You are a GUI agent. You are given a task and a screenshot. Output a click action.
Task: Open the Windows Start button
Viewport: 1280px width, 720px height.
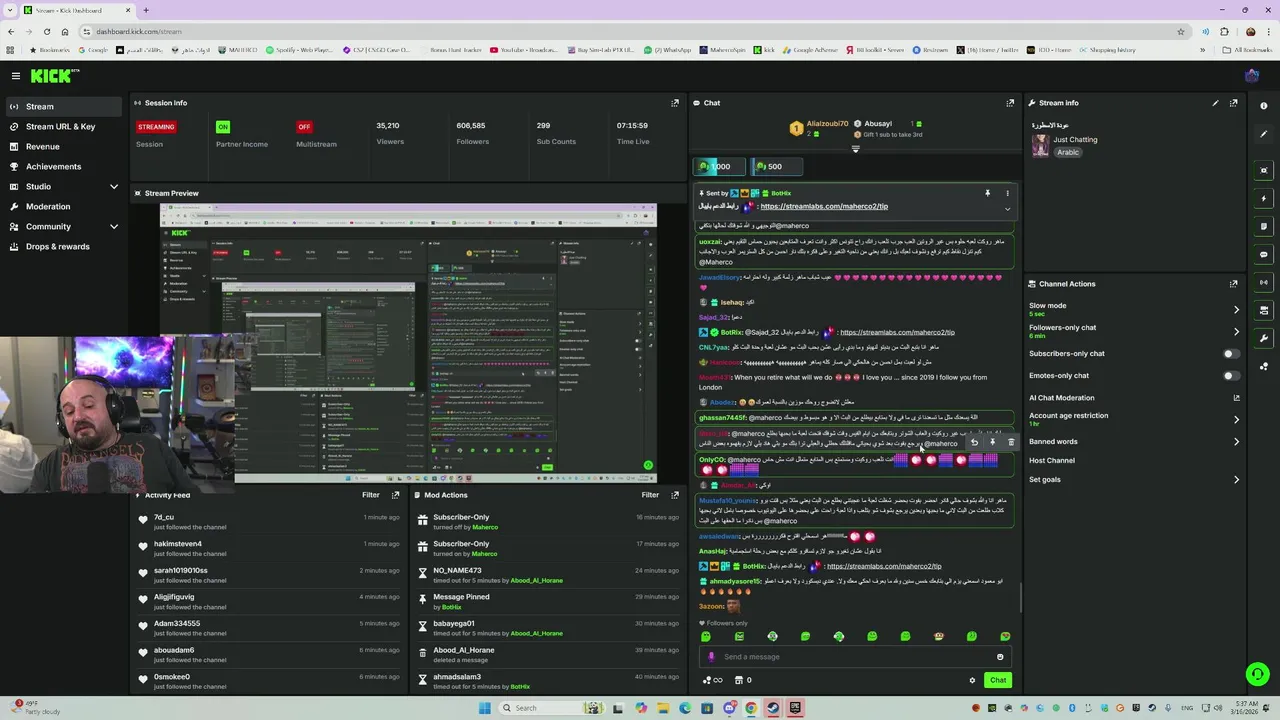click(x=485, y=708)
